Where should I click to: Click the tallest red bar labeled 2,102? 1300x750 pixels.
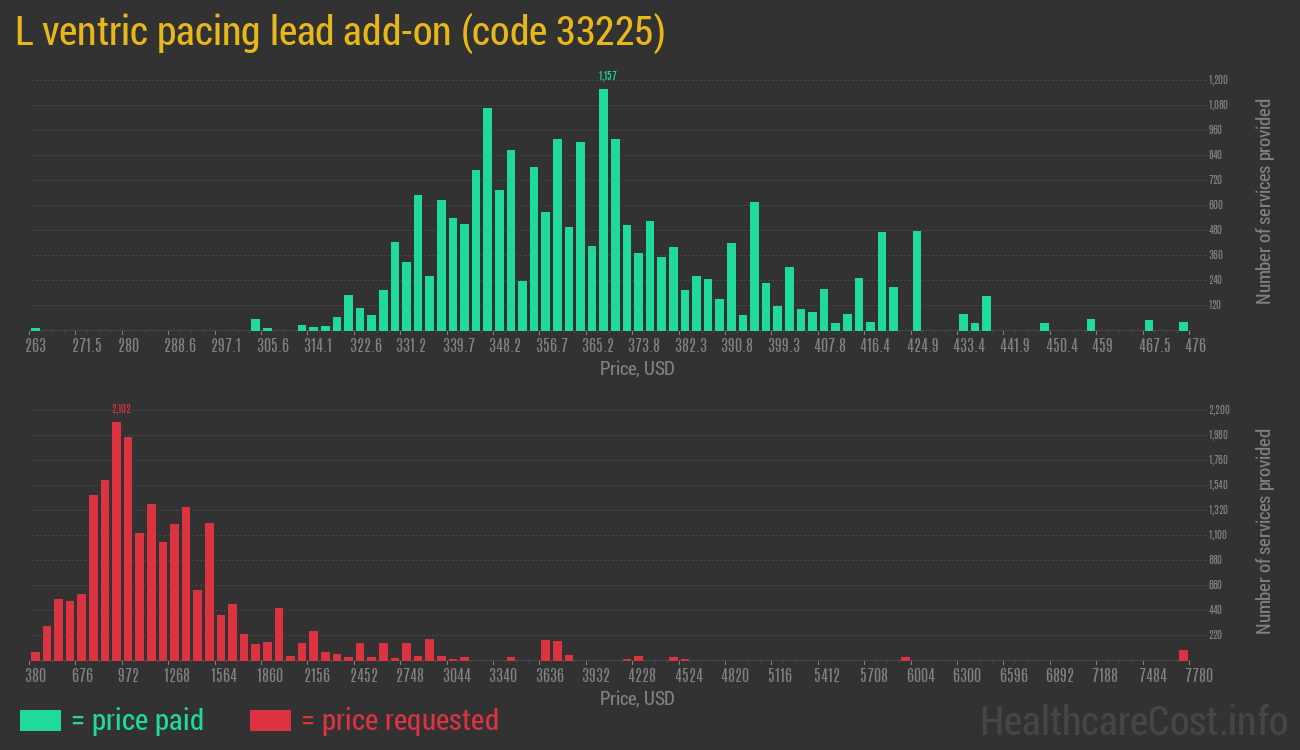tap(116, 540)
